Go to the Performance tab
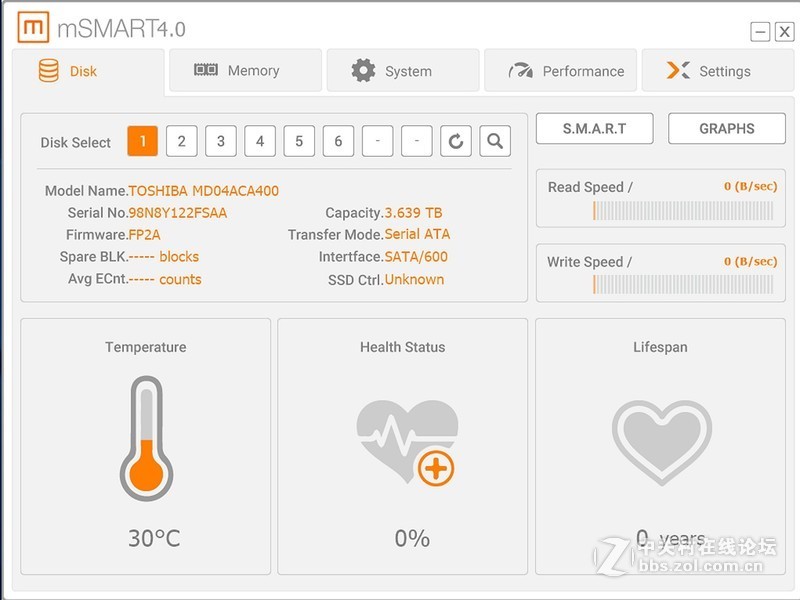 tap(560, 70)
